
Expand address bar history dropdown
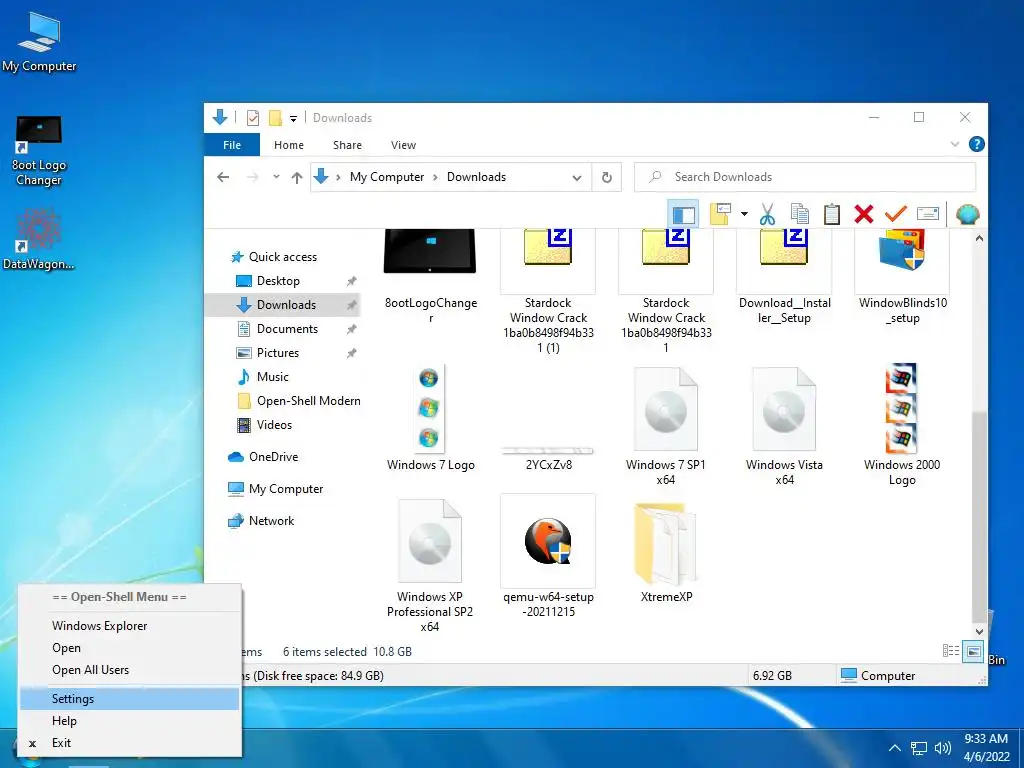tap(577, 178)
